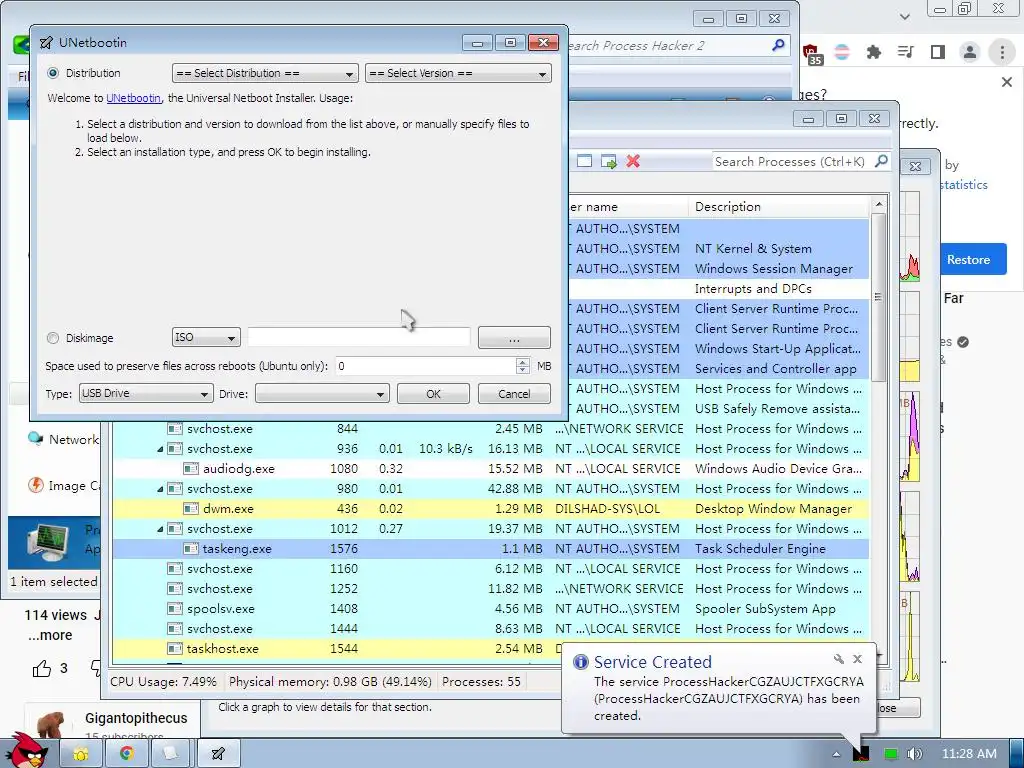Click the magnifier icon in Search Processes
The image size is (1024, 768).
(881, 161)
